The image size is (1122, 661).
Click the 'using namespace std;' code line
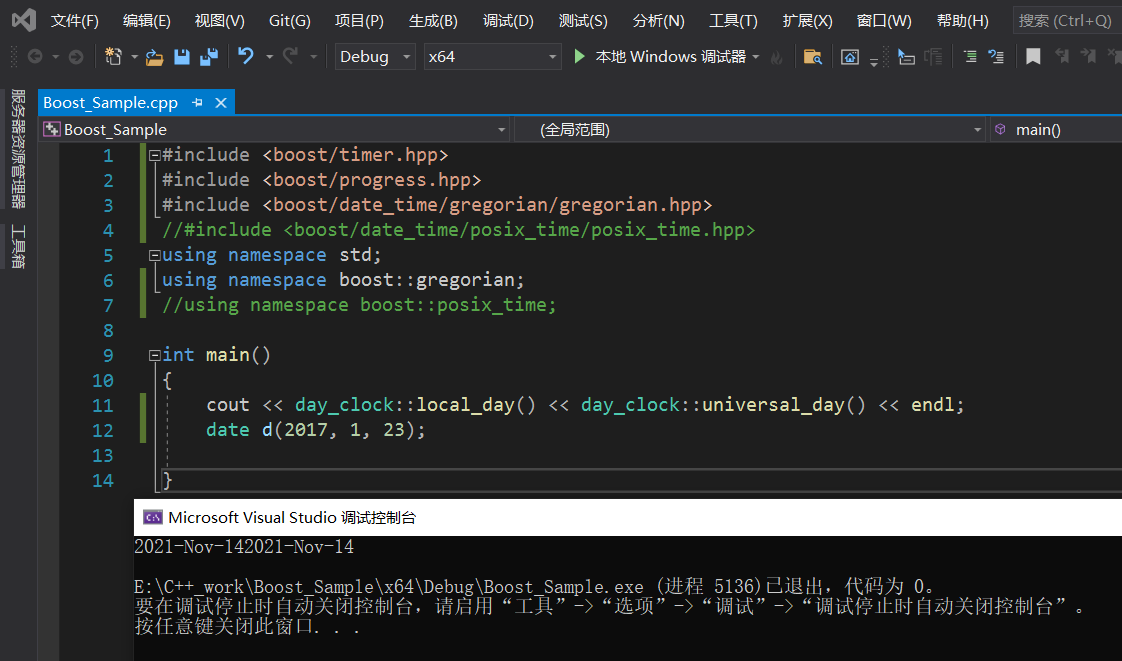tap(272, 255)
